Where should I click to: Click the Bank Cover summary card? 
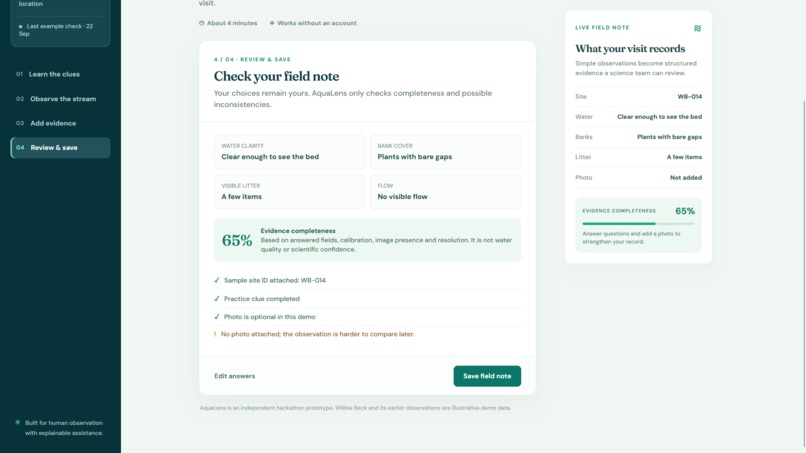coord(445,152)
